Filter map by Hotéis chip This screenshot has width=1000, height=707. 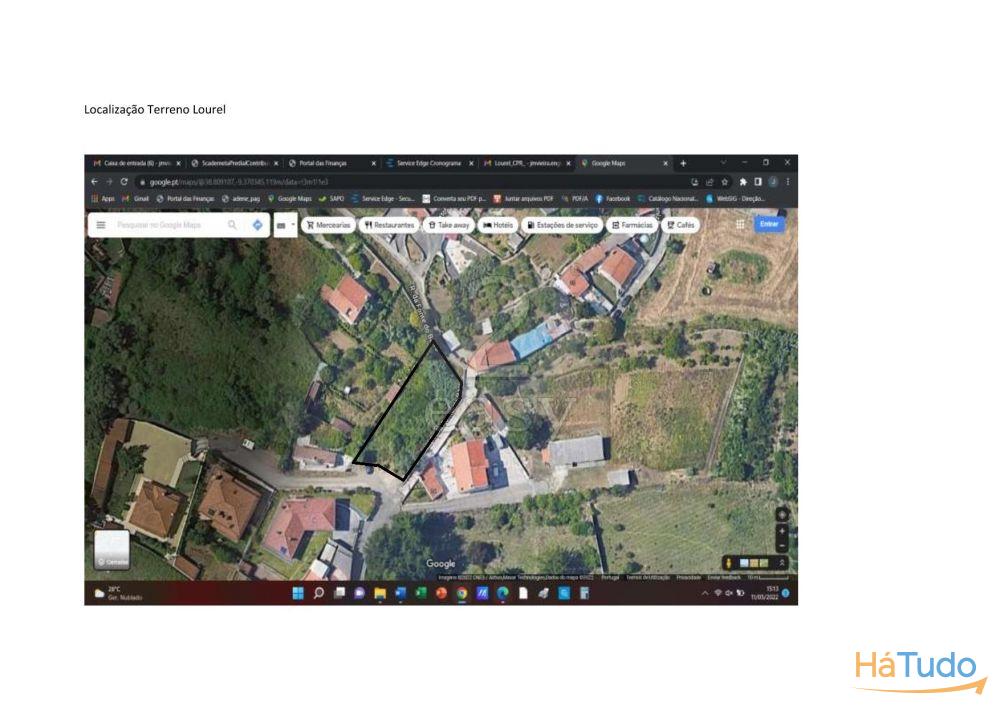click(x=498, y=225)
